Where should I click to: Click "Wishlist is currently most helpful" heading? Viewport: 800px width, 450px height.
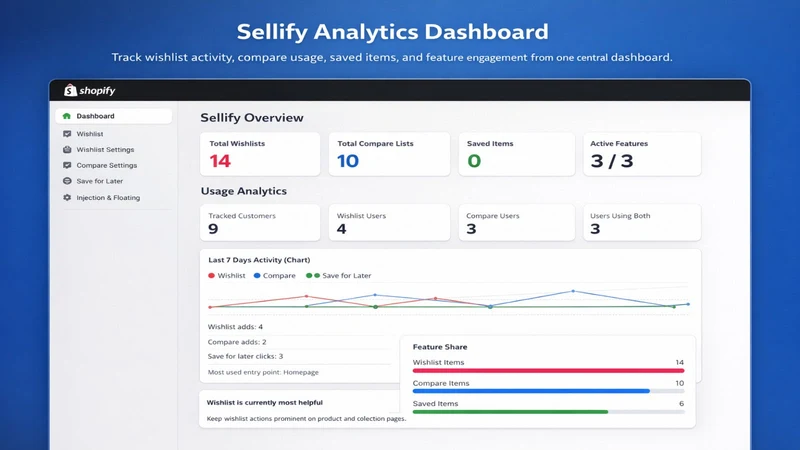coord(265,403)
